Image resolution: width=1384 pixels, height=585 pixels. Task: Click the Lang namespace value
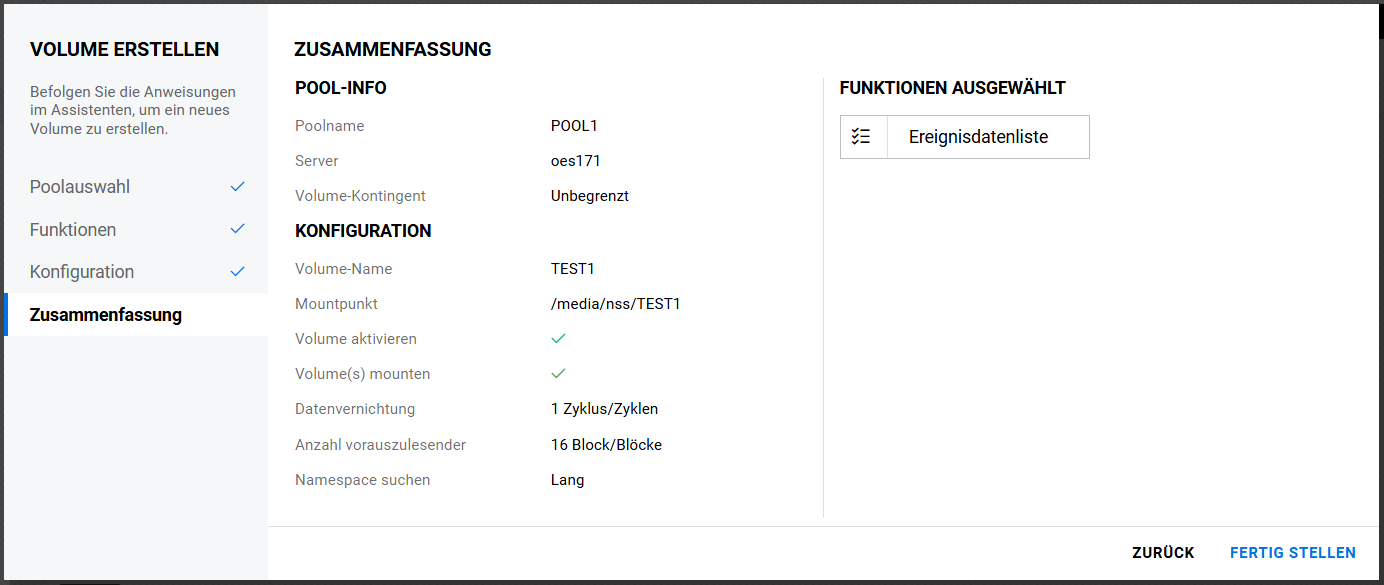tap(567, 480)
